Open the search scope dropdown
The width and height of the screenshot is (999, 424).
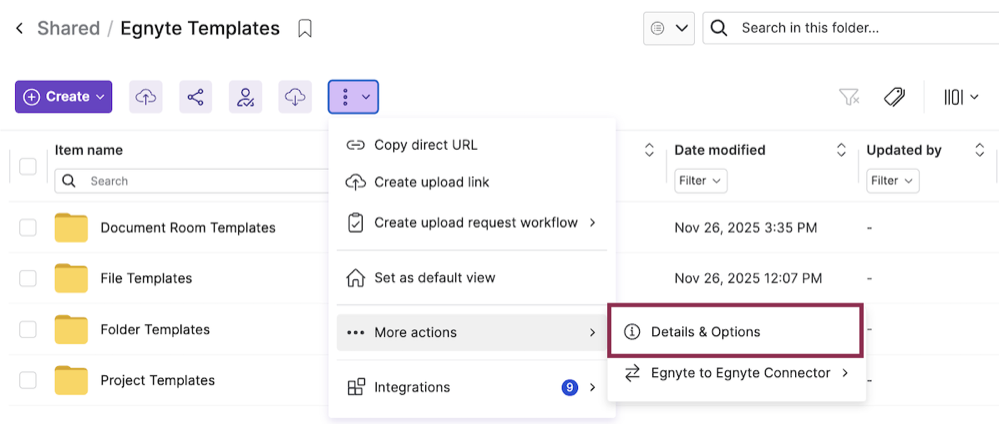pos(668,28)
